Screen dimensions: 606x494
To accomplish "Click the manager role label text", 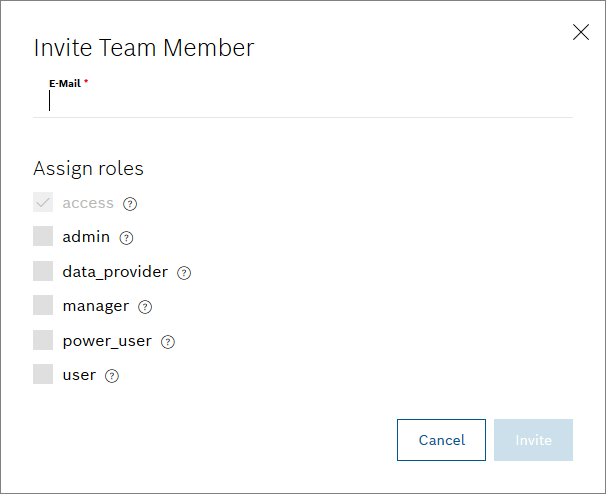I will 95,306.
